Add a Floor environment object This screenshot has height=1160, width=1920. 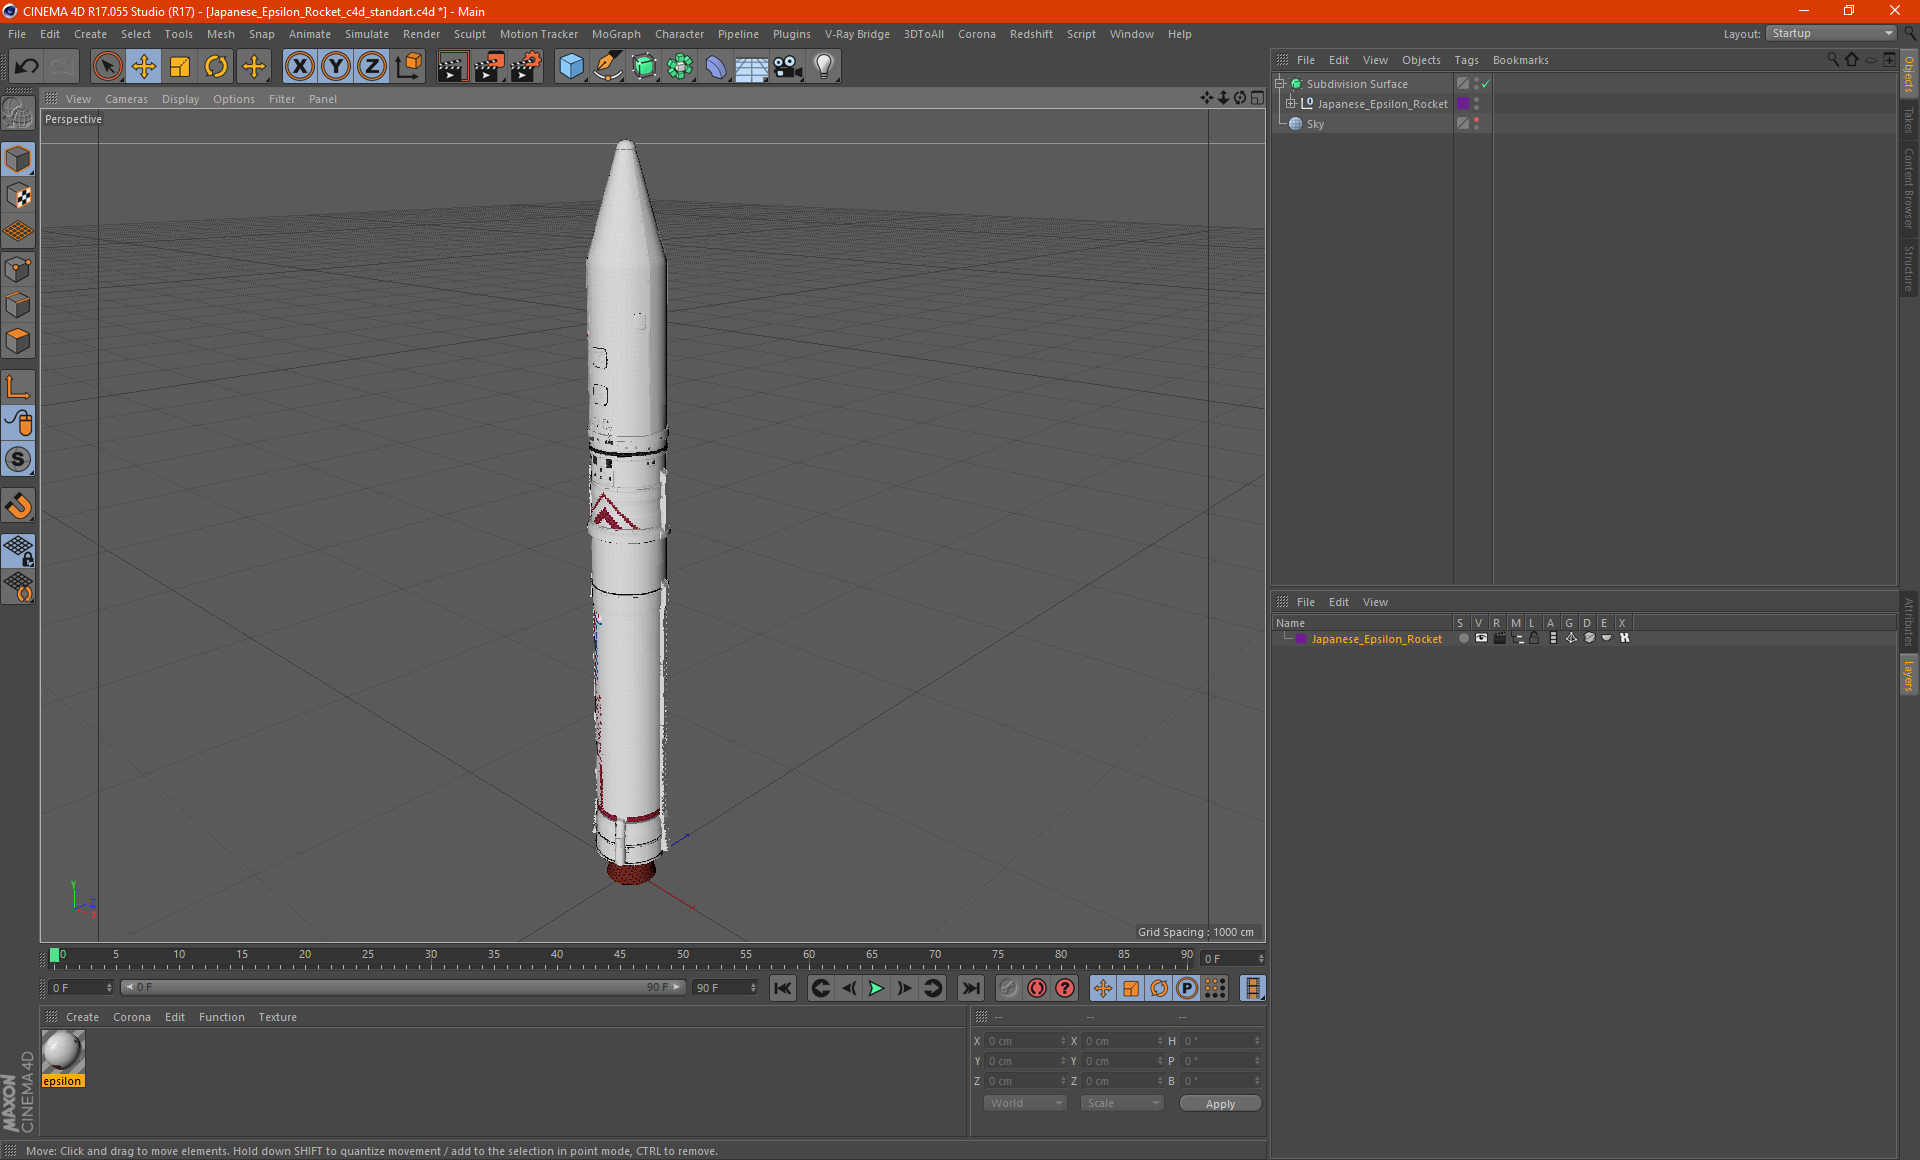[x=751, y=67]
